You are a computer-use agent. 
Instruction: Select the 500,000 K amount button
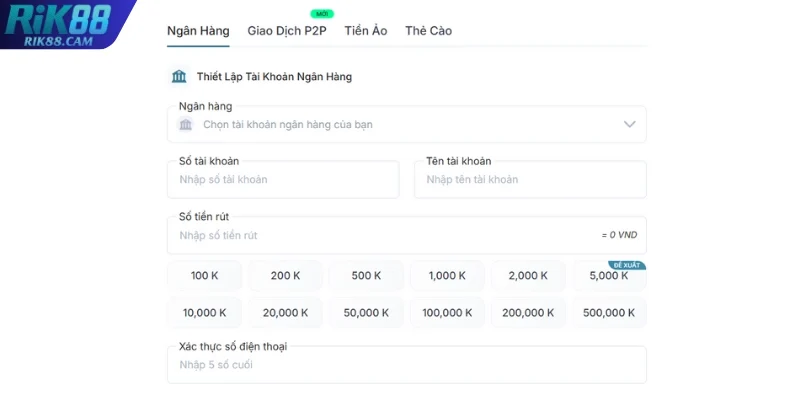point(609,313)
